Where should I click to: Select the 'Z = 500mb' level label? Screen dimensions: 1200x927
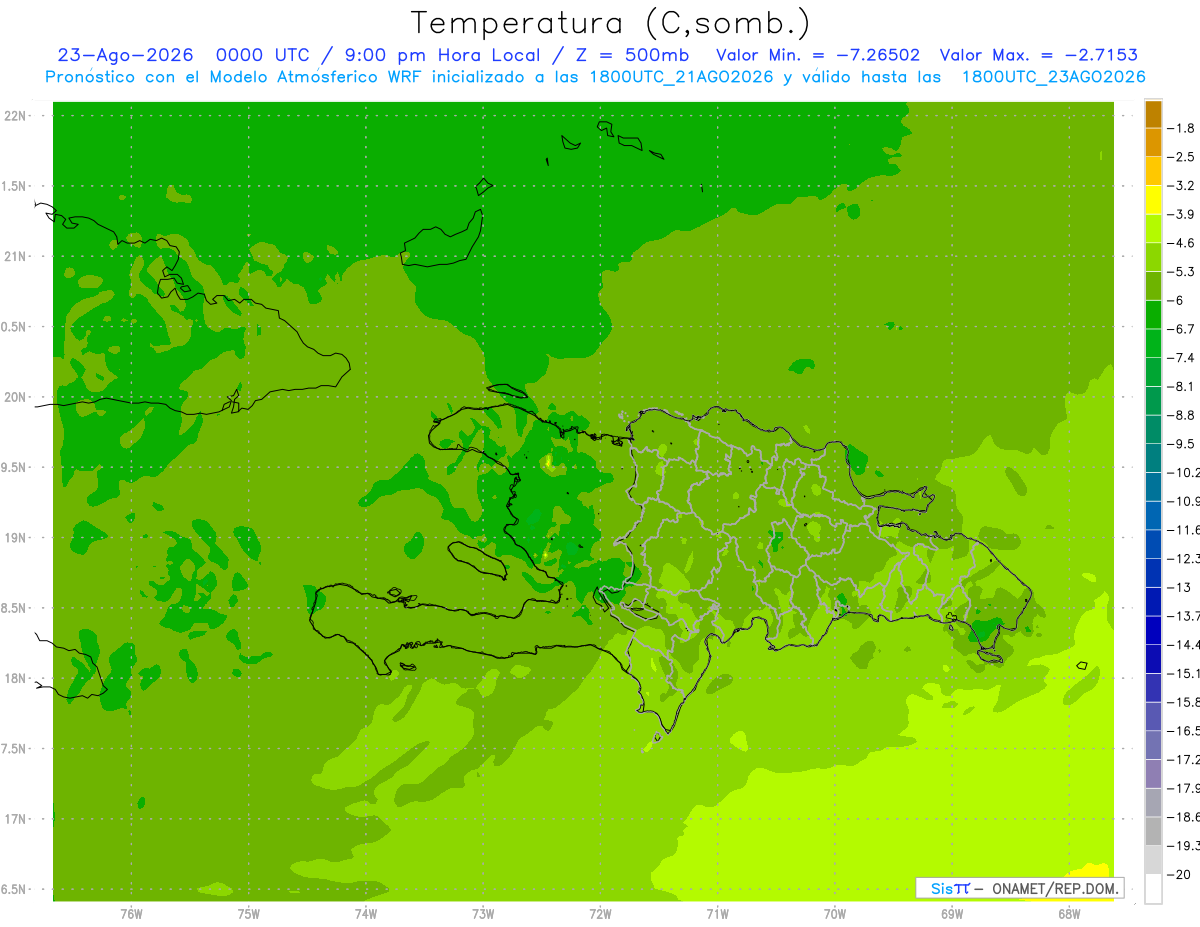point(632,55)
